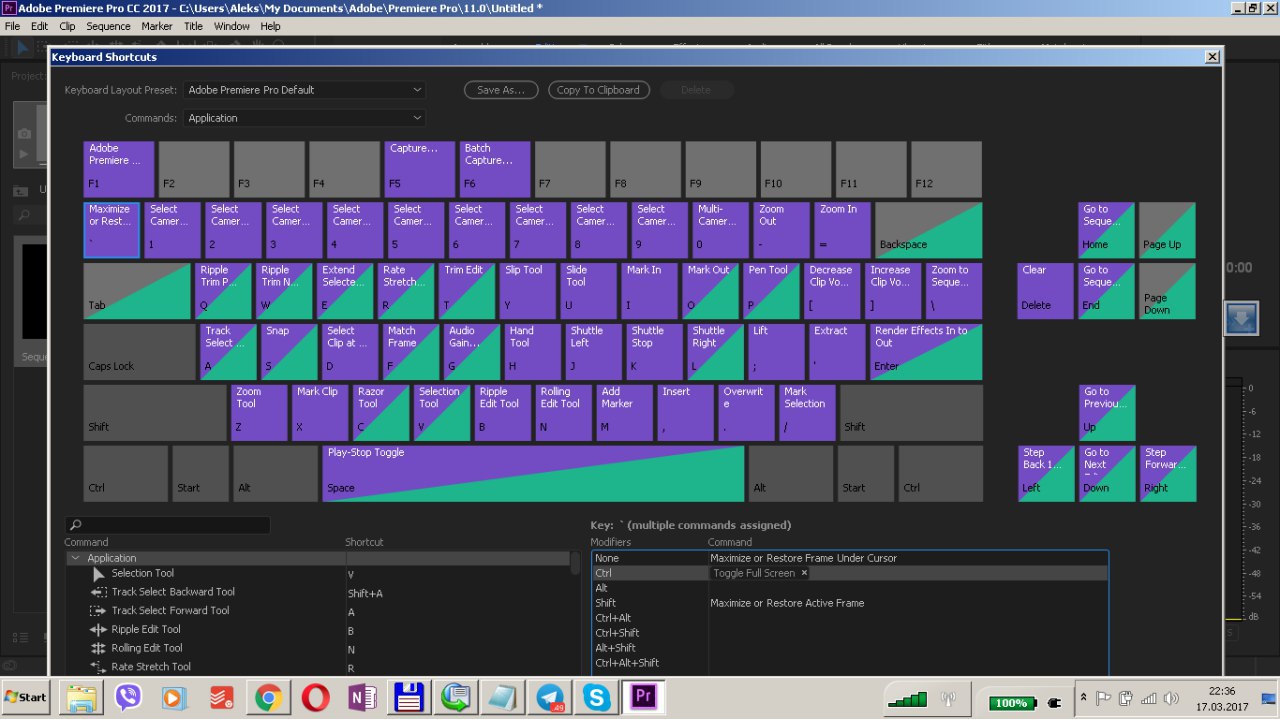Select the Zoom Tool Z key
This screenshot has height=719, width=1280.
point(259,413)
